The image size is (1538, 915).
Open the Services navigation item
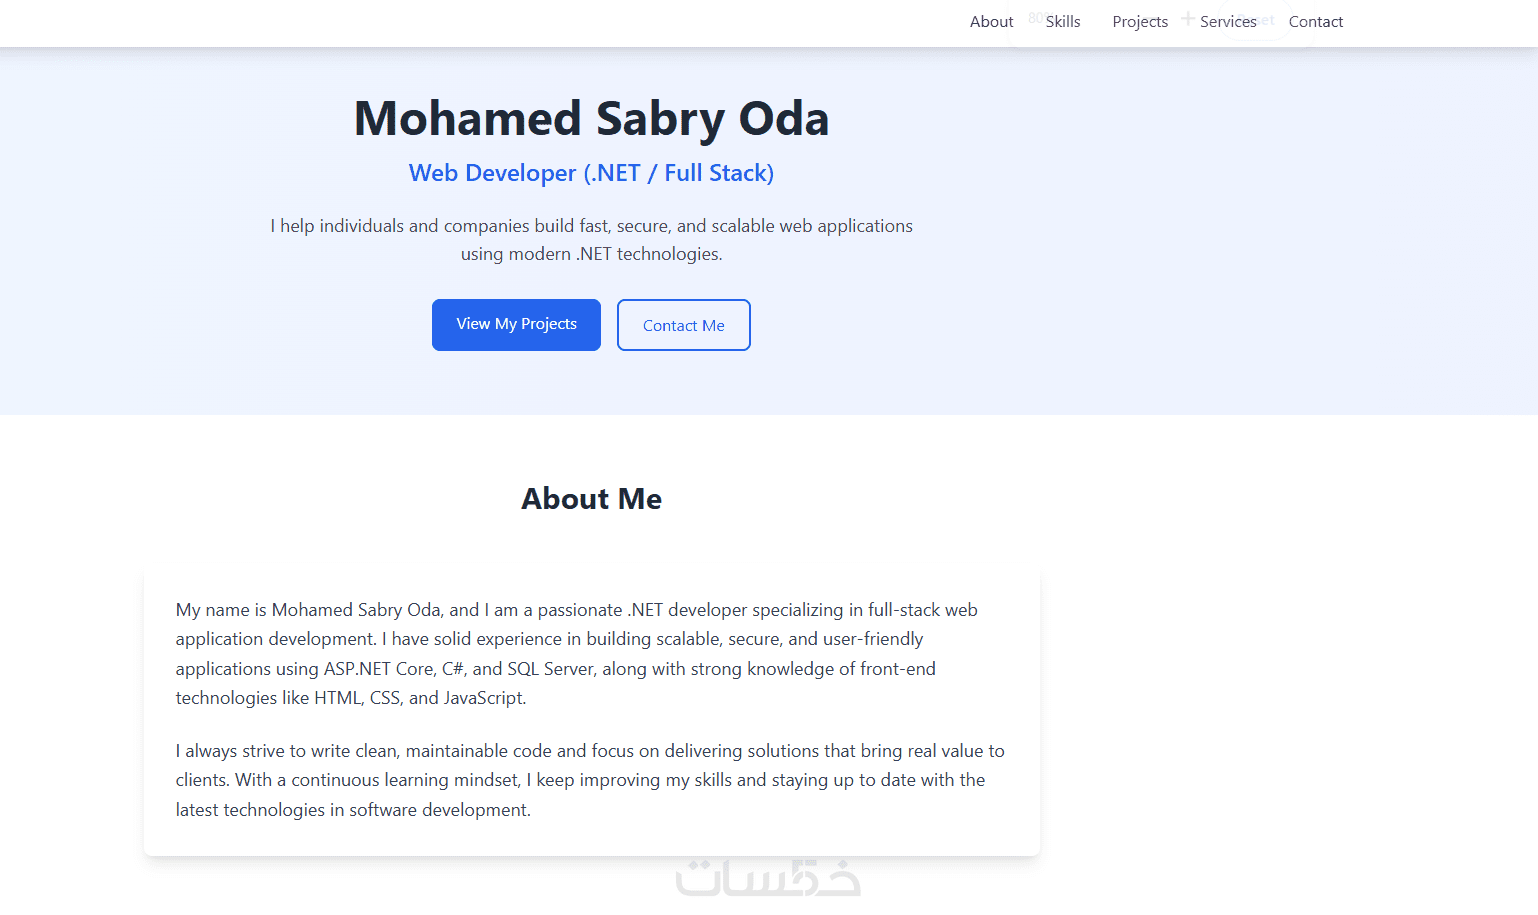(1228, 22)
